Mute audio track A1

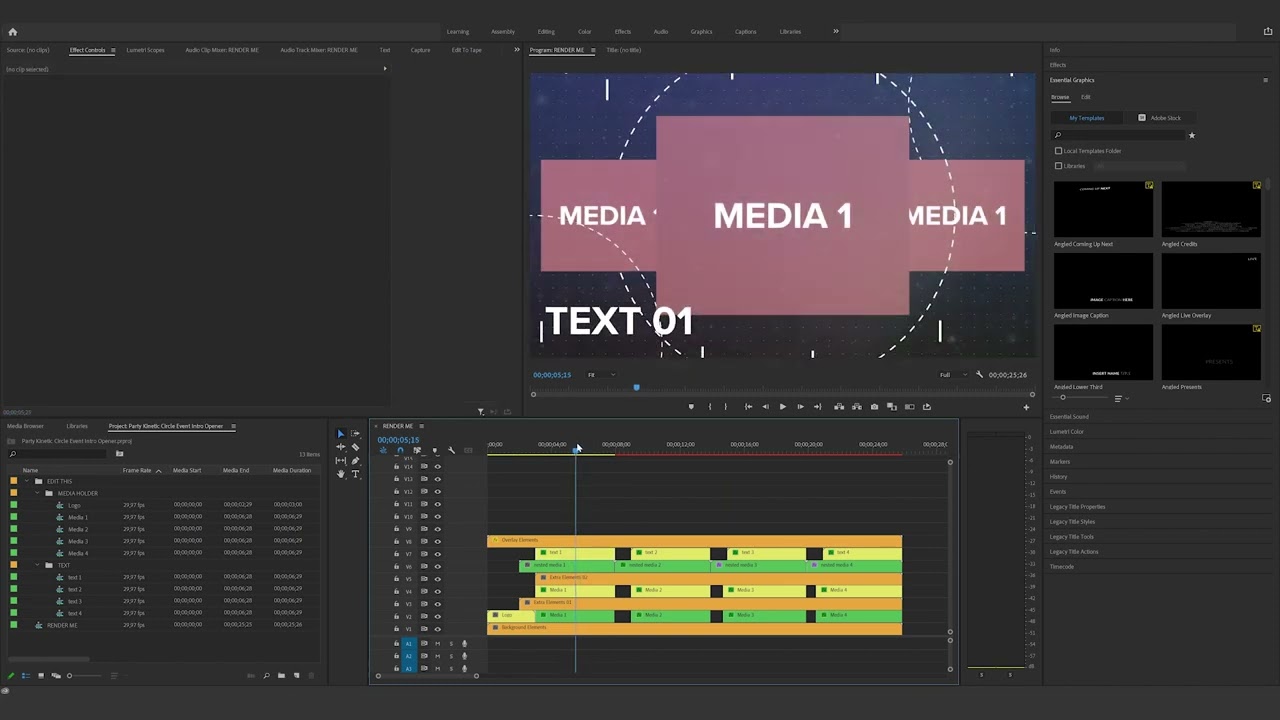point(436,644)
